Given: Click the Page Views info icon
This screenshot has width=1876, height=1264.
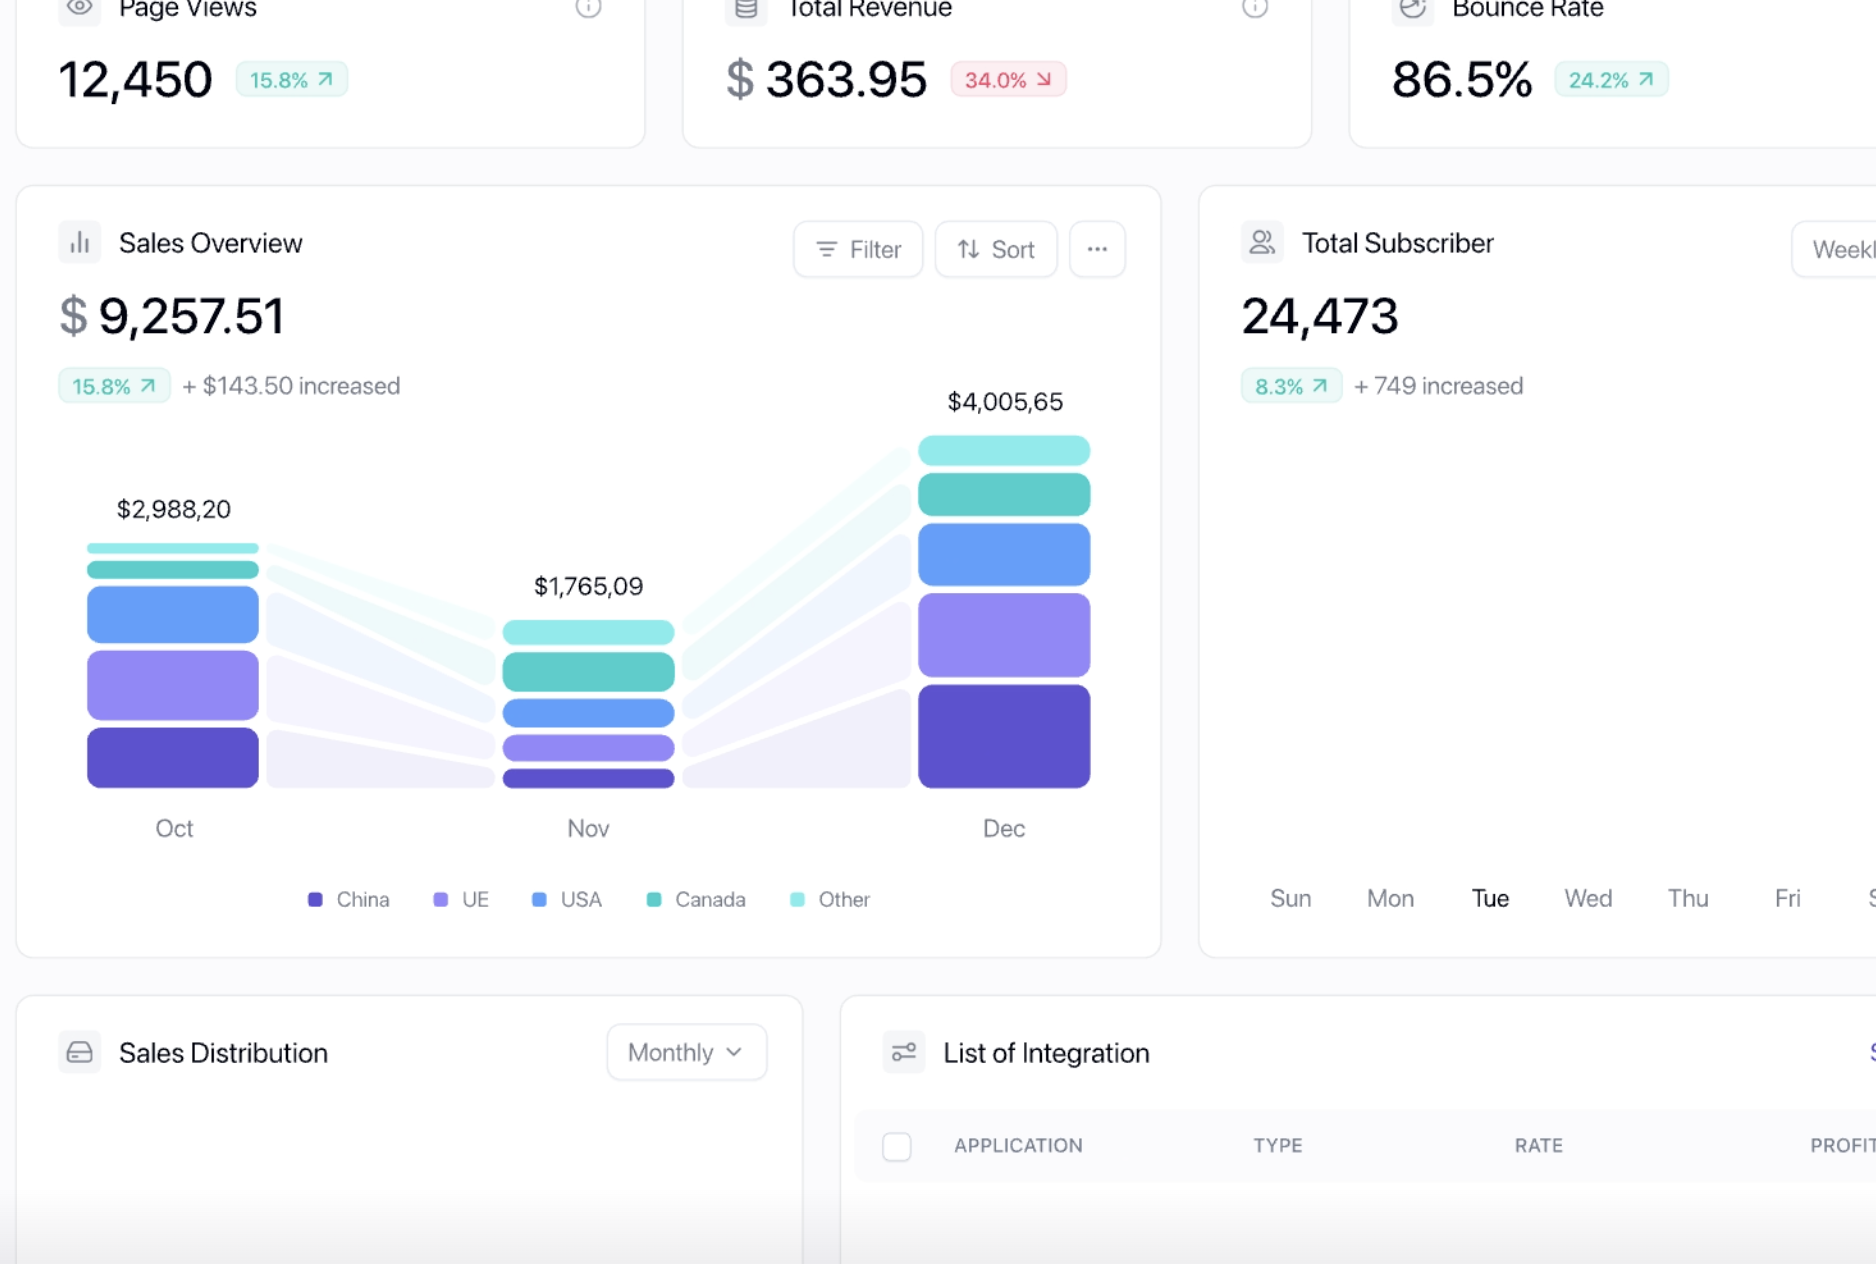Looking at the screenshot, I should pyautogui.click(x=588, y=8).
